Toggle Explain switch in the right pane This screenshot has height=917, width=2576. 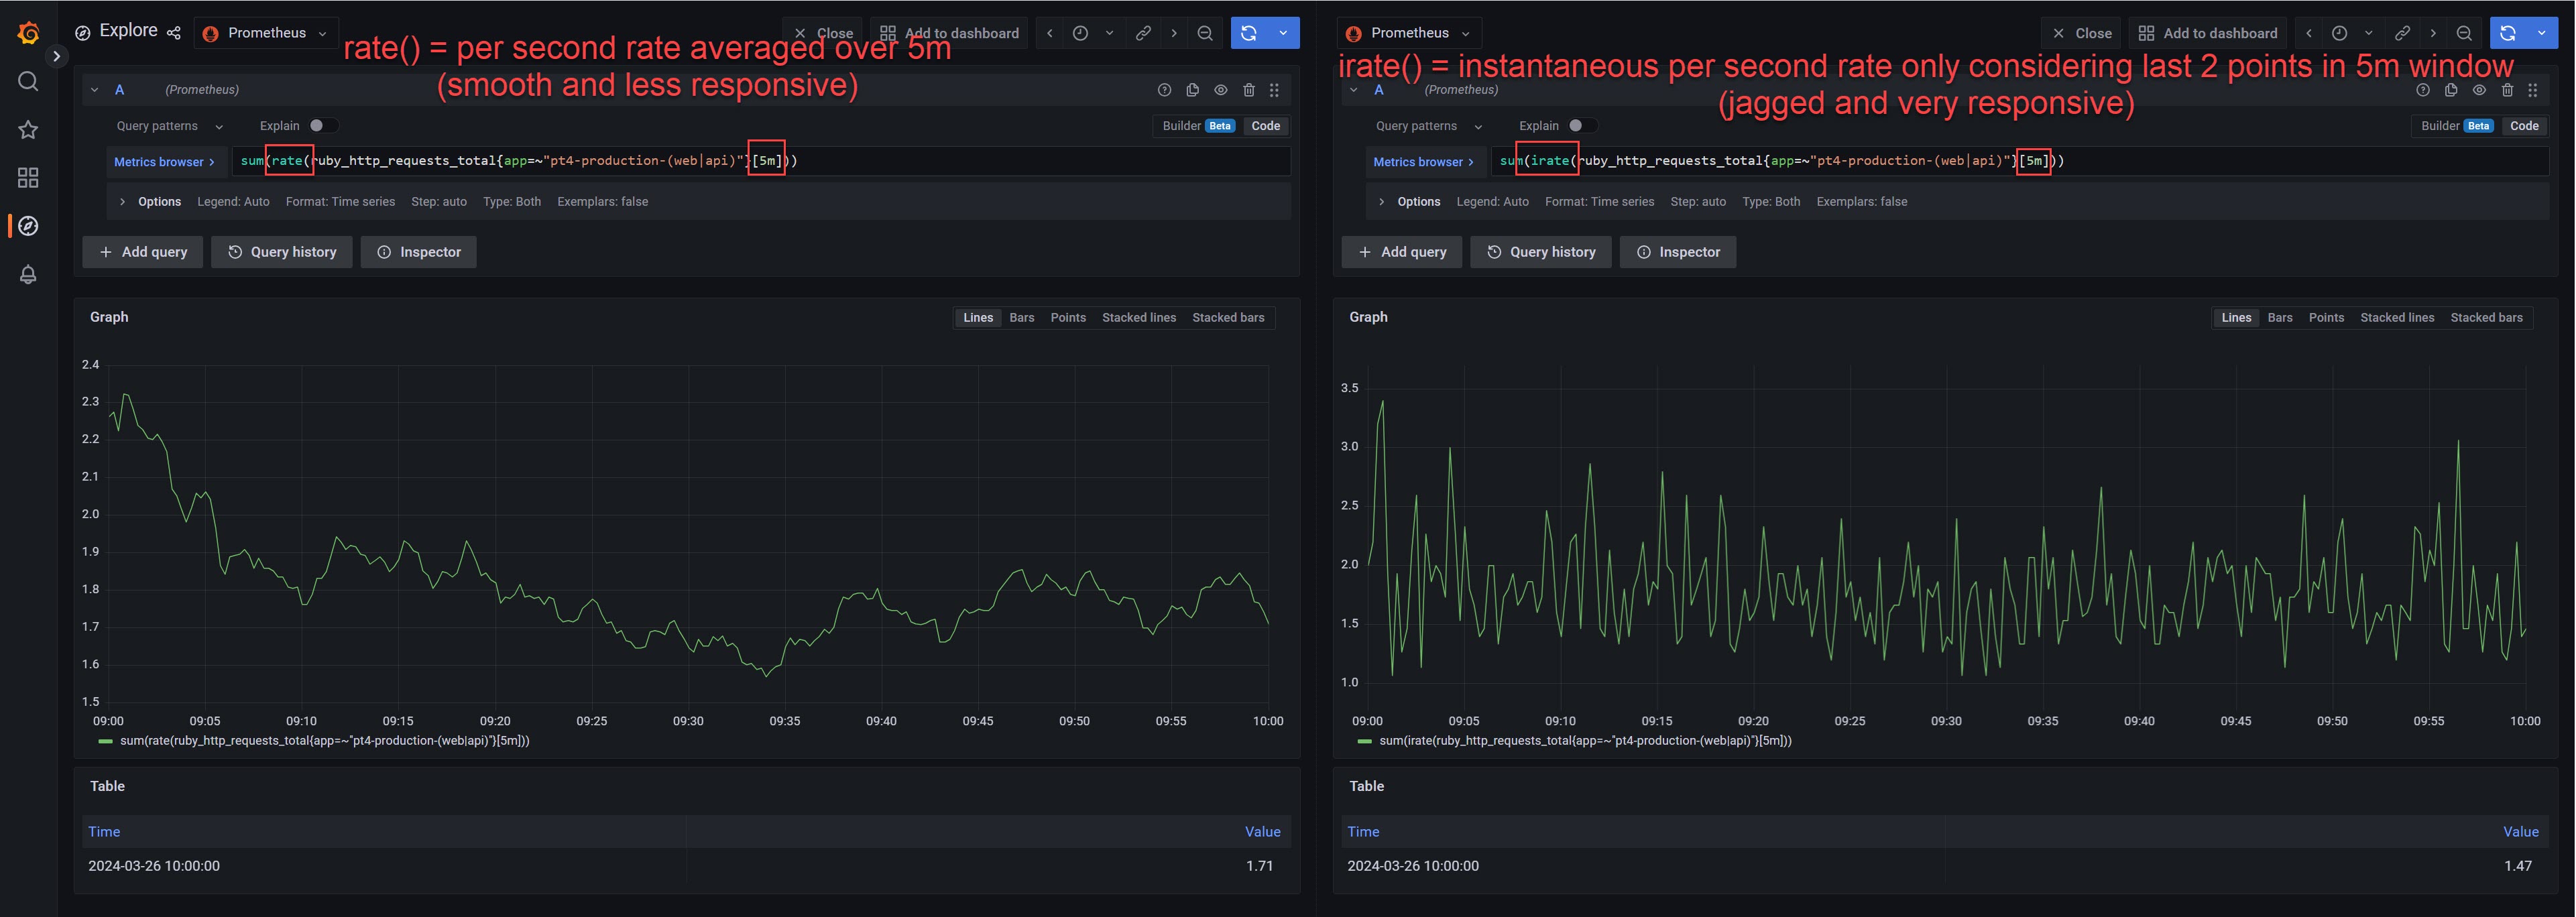coord(1581,126)
